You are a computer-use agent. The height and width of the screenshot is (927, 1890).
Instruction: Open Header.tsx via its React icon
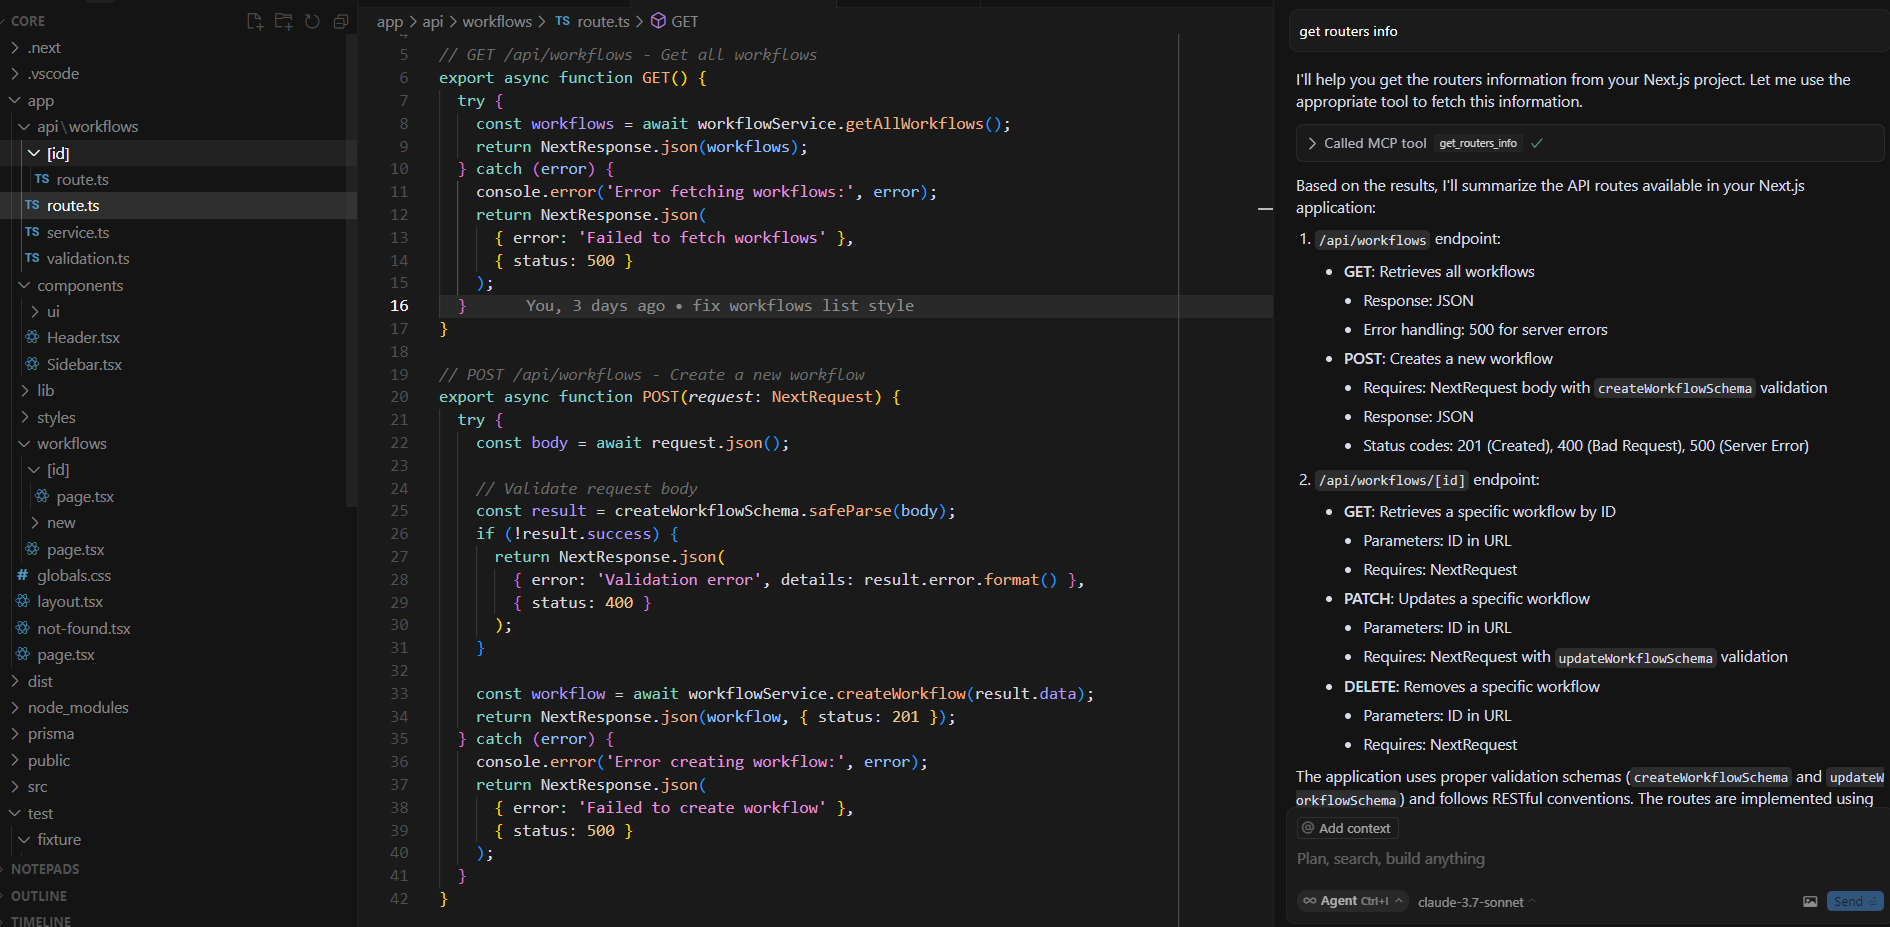[32, 338]
